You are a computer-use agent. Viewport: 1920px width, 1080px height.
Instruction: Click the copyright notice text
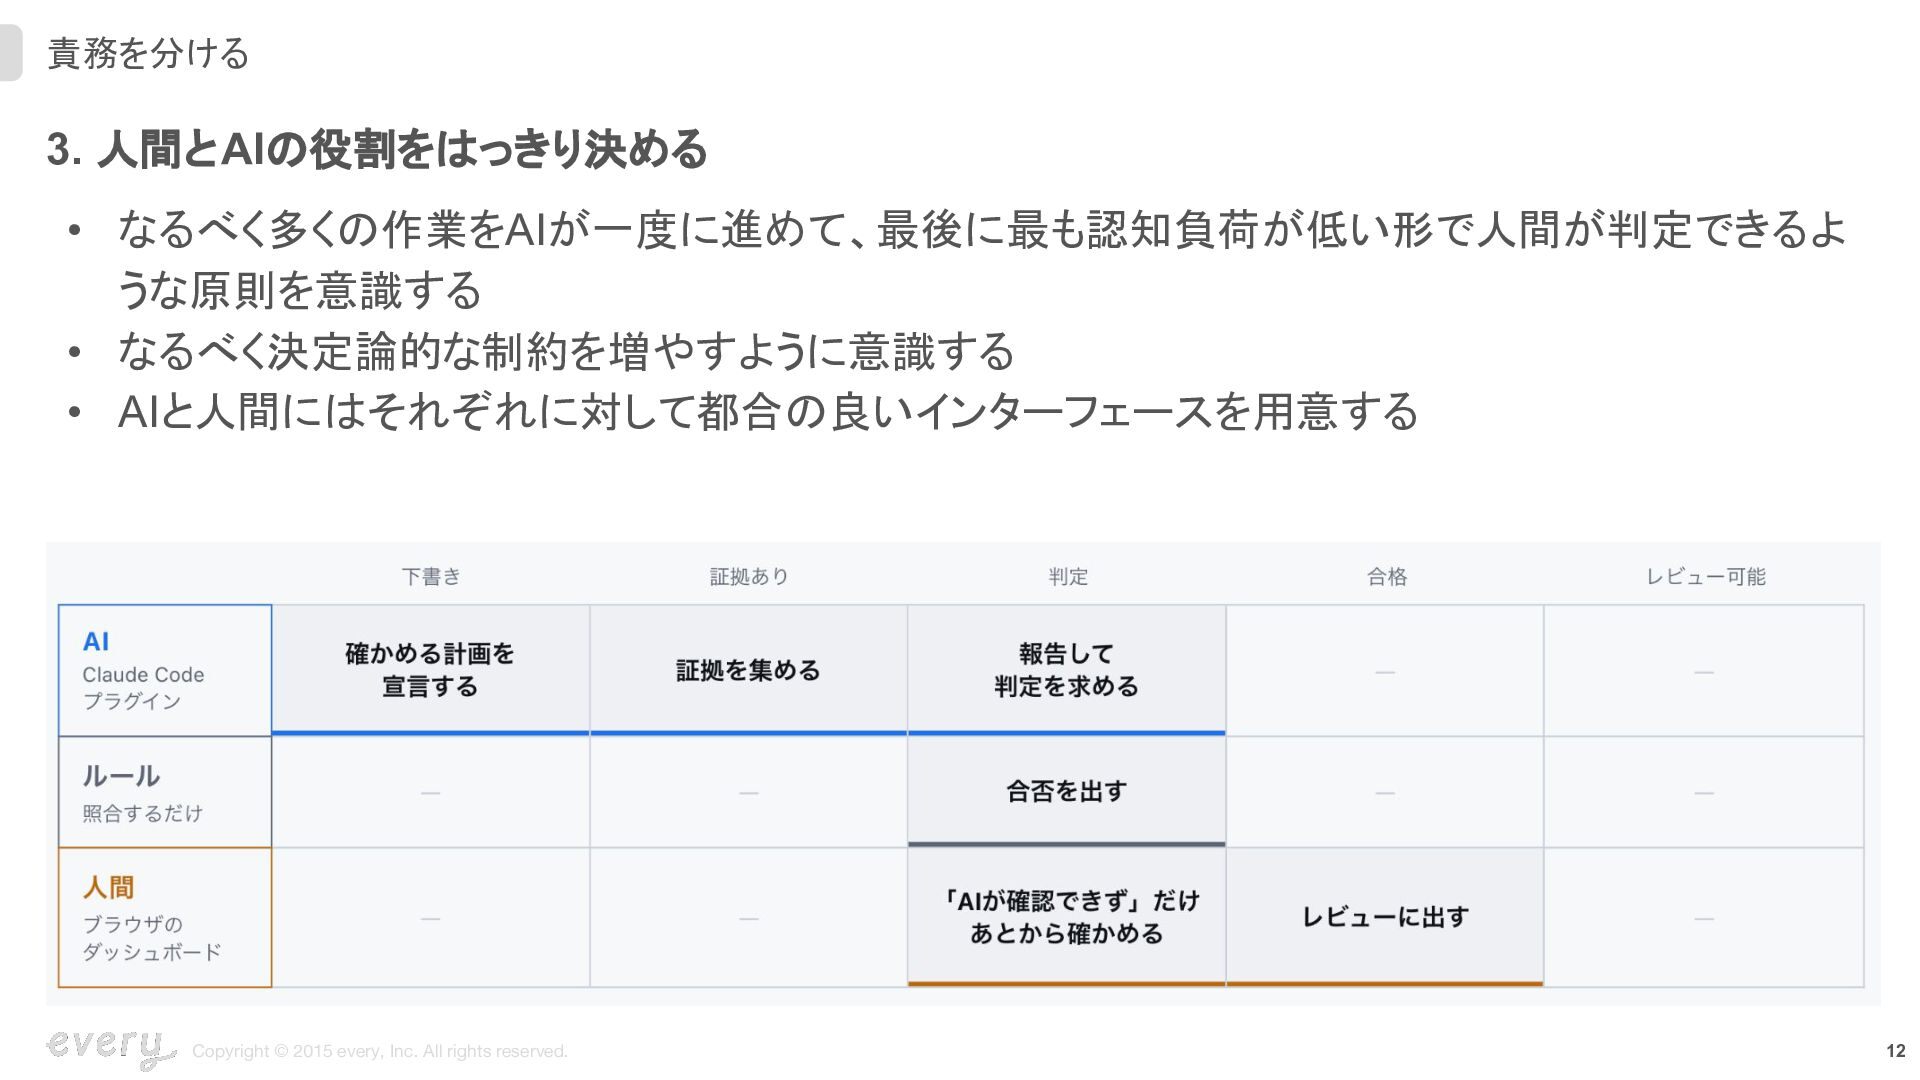(x=380, y=1051)
